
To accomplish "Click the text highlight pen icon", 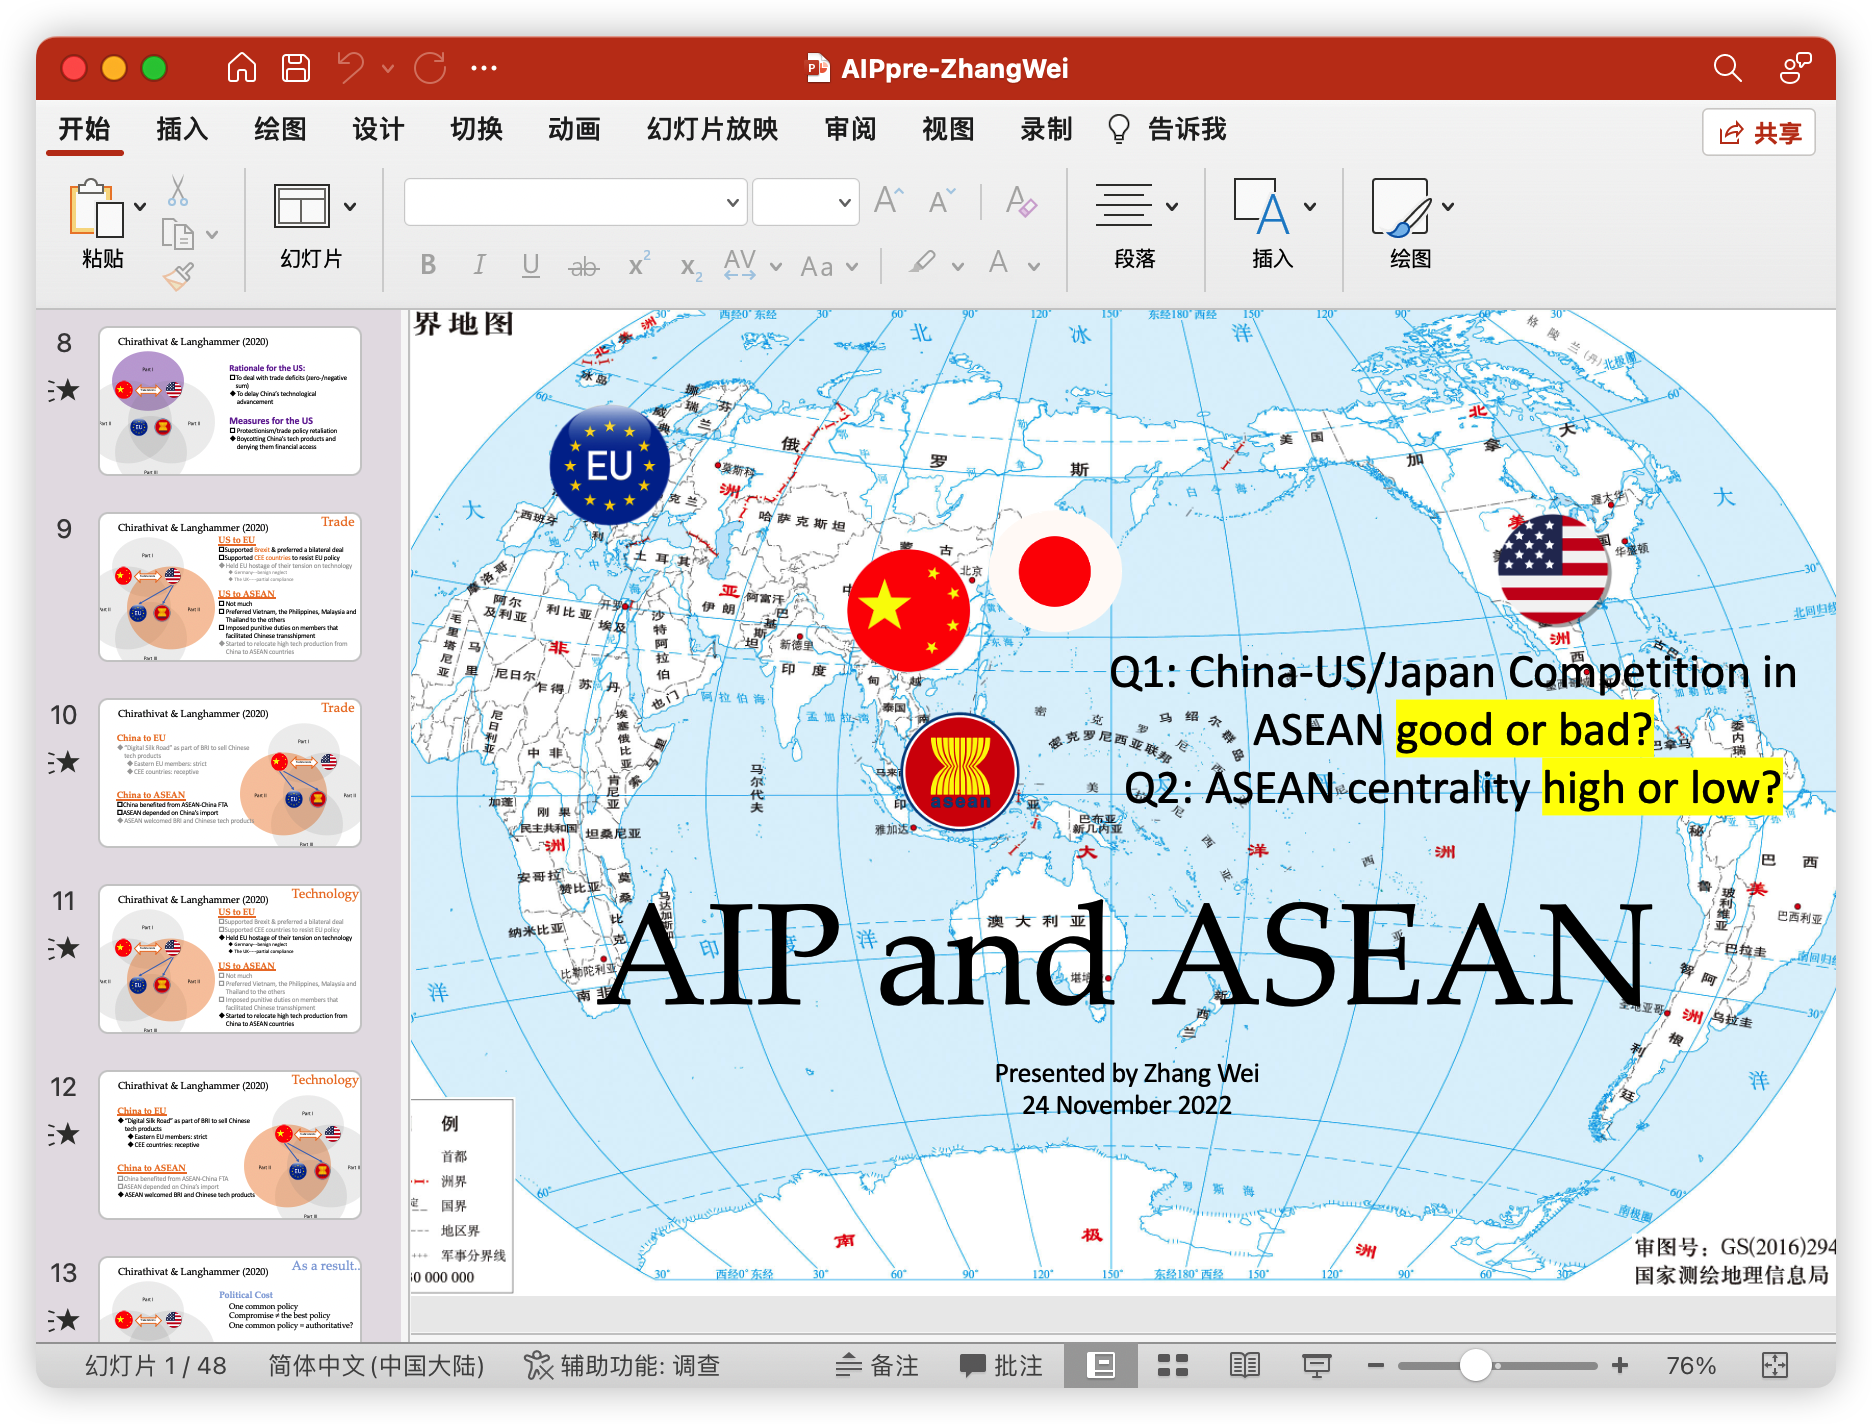I will pyautogui.click(x=923, y=264).
